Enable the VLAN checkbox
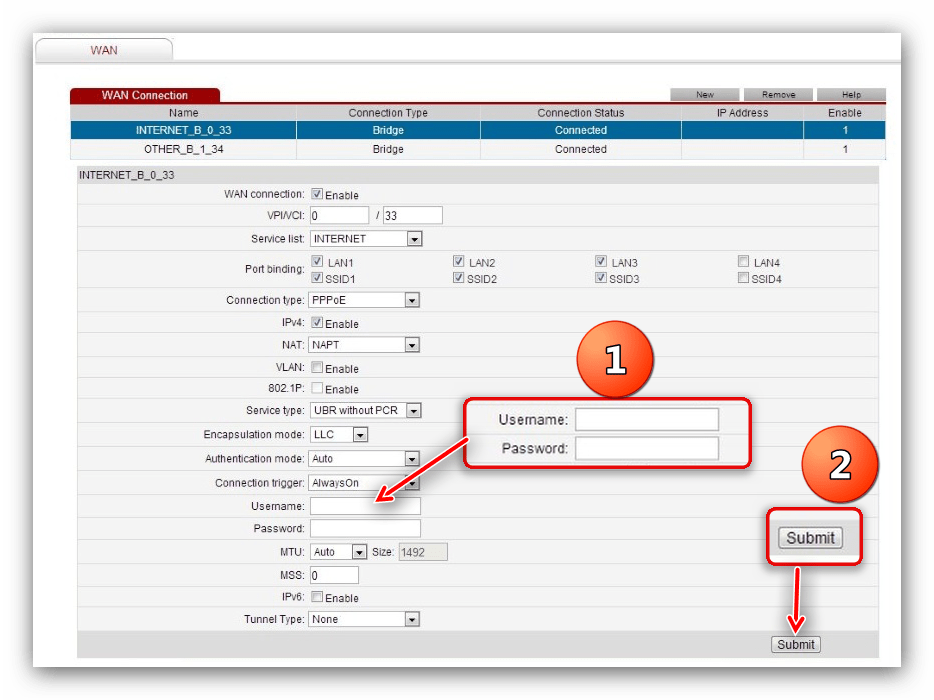The width and height of the screenshot is (934, 700). (x=317, y=368)
